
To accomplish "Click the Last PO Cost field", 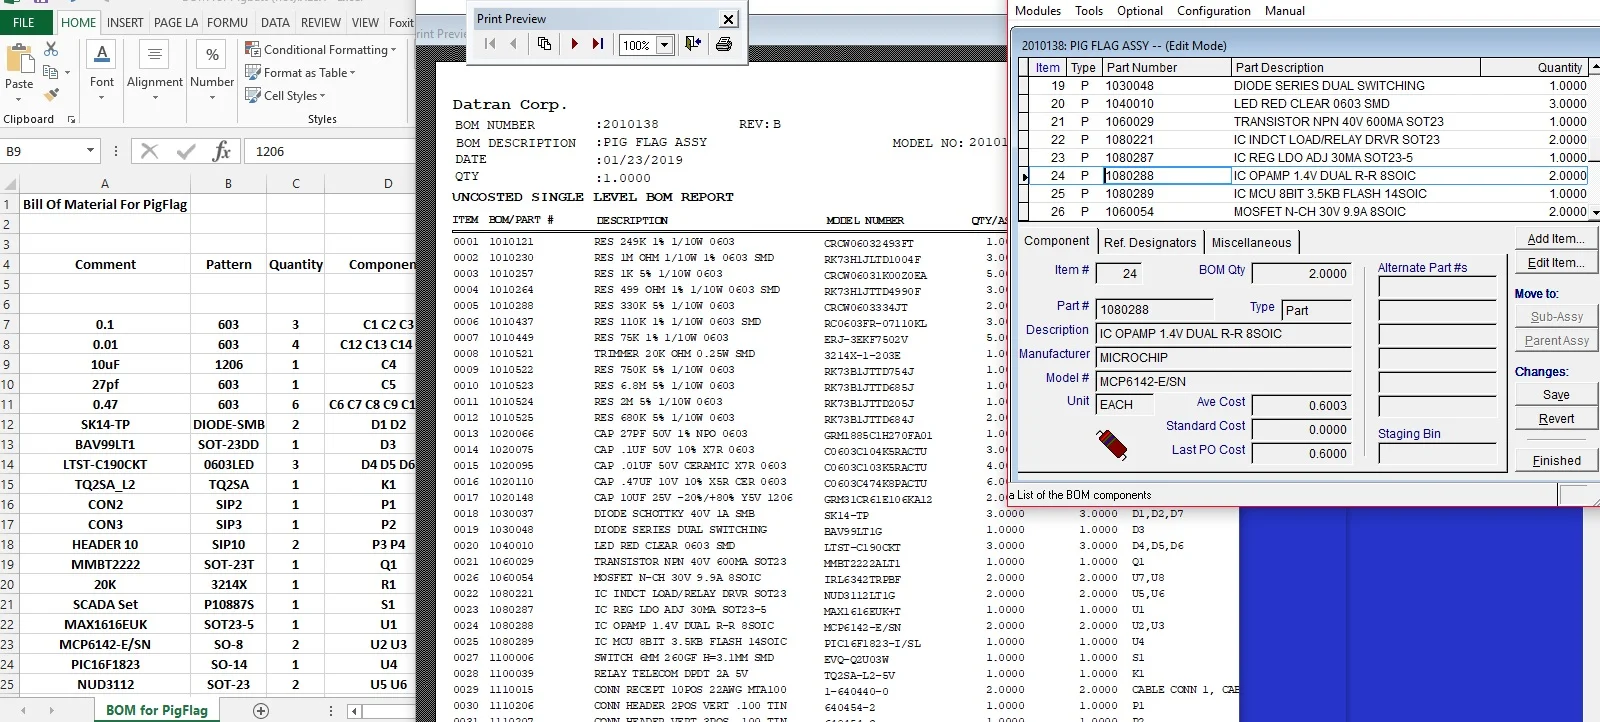I will pos(1301,454).
